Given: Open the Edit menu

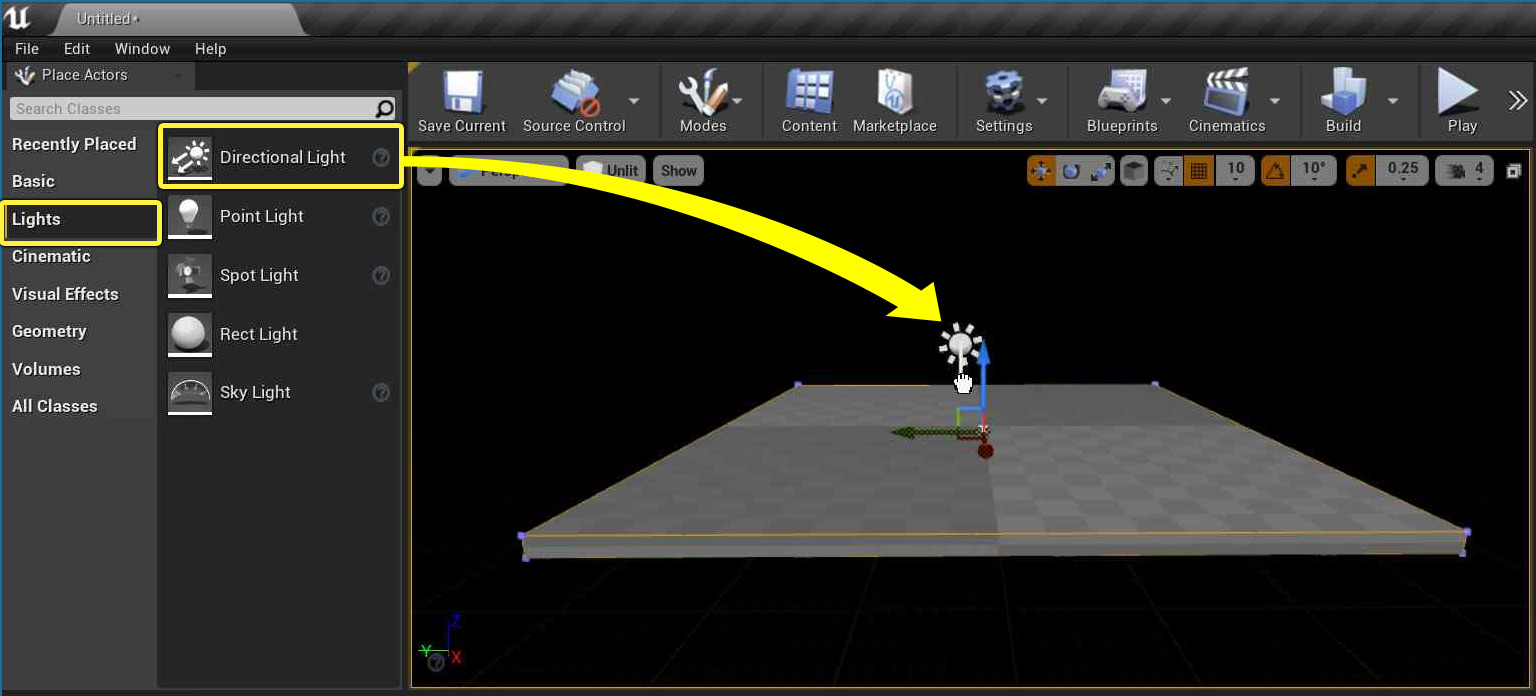Looking at the screenshot, I should [77, 48].
